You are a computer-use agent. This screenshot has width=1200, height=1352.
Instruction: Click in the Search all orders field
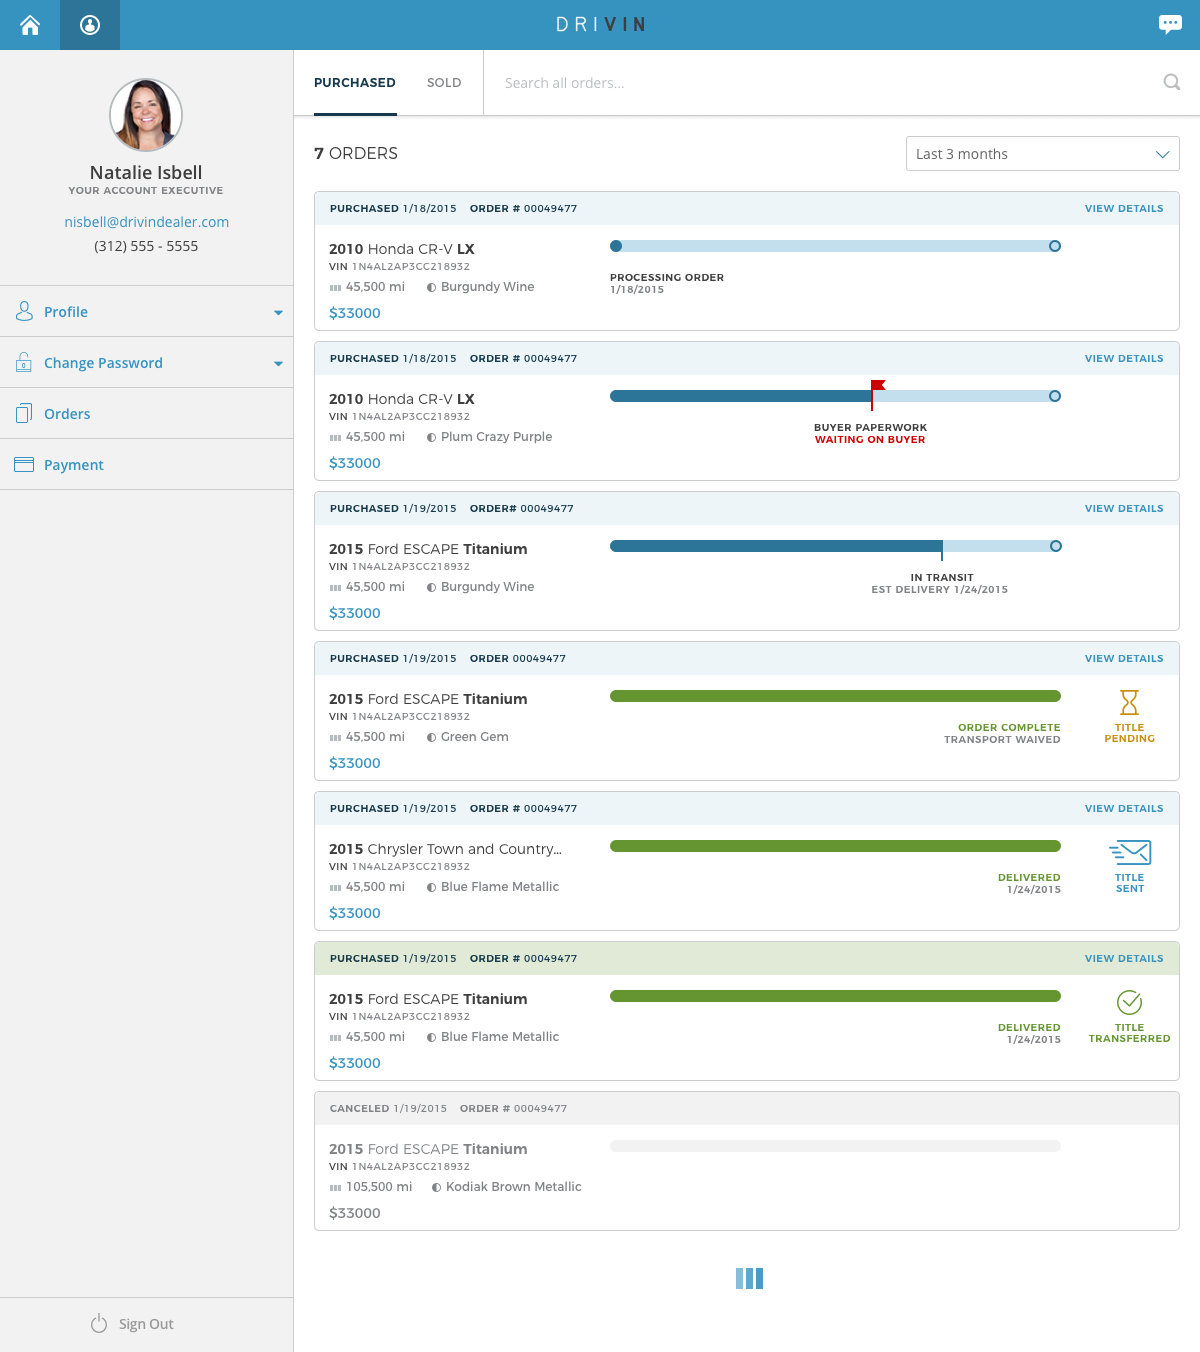coord(822,83)
